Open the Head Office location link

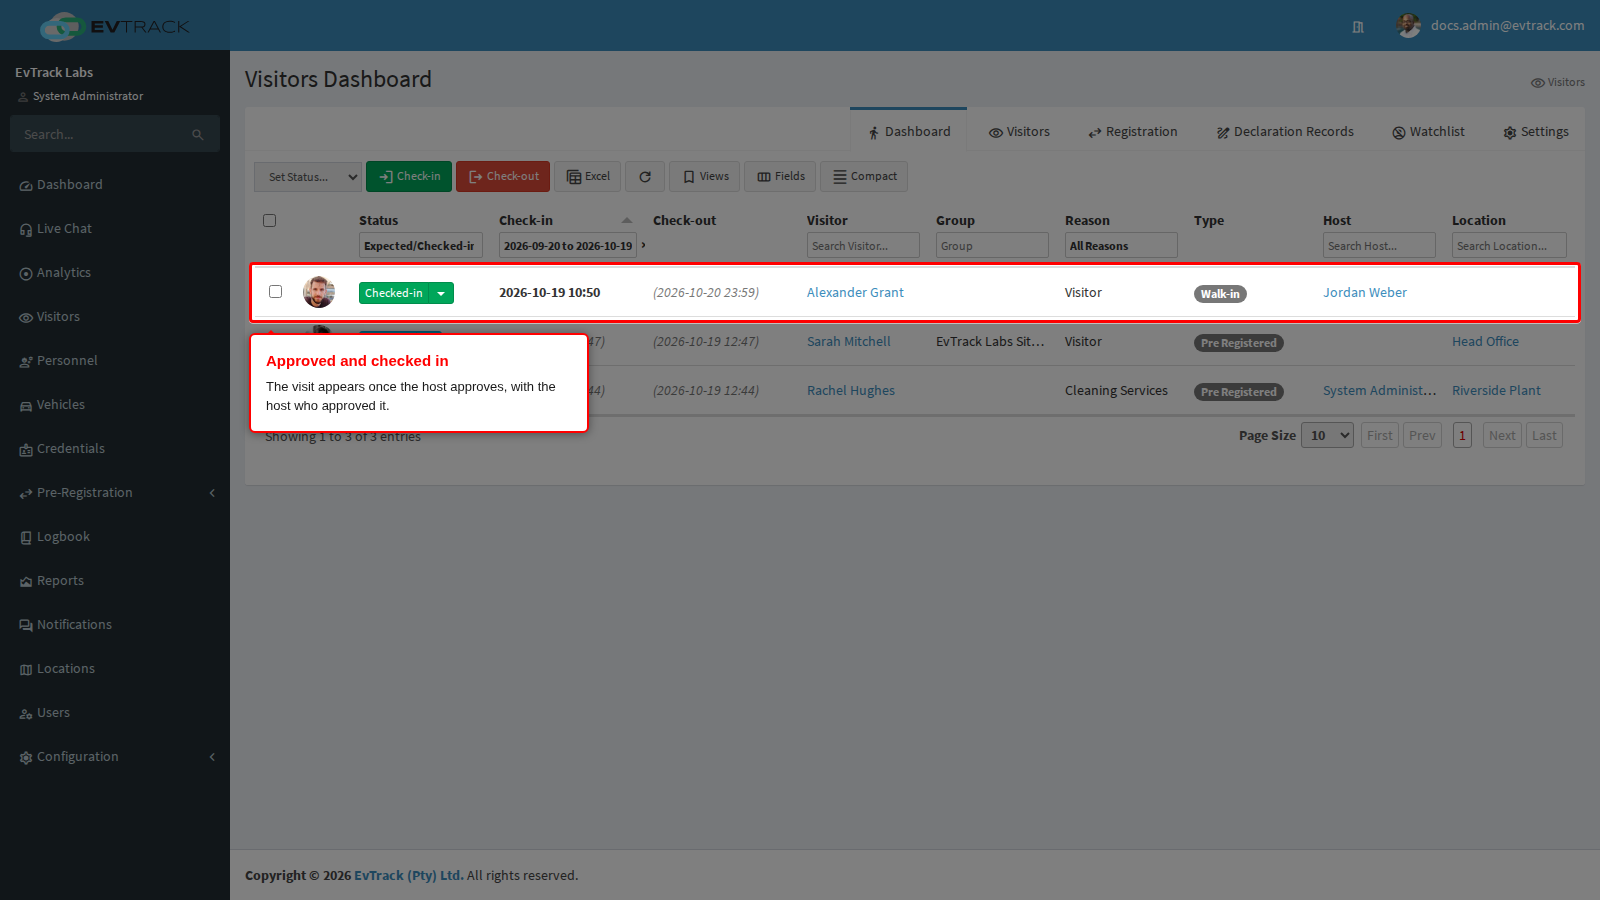pos(1485,342)
